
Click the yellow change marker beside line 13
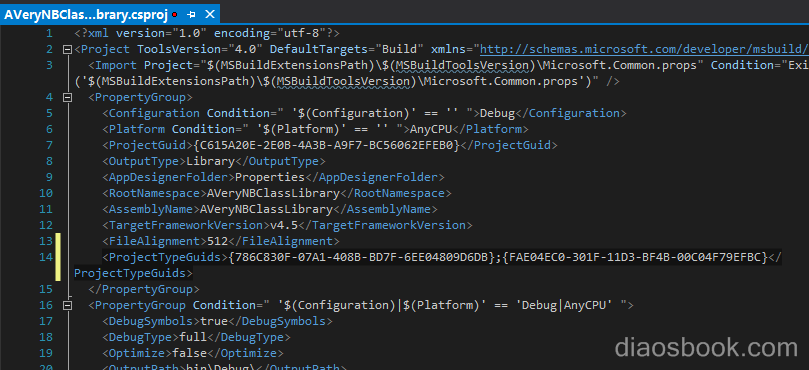pyautogui.click(x=58, y=241)
